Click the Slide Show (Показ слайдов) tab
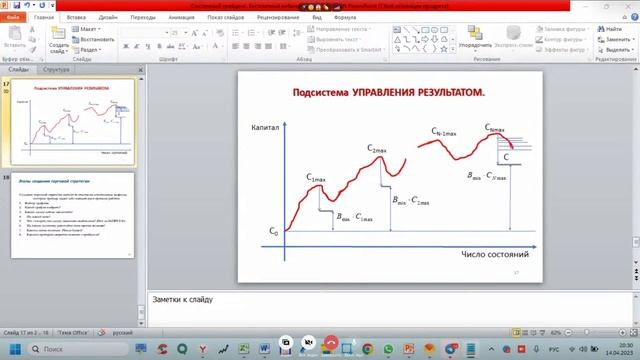The height and width of the screenshot is (360, 640). (x=226, y=18)
